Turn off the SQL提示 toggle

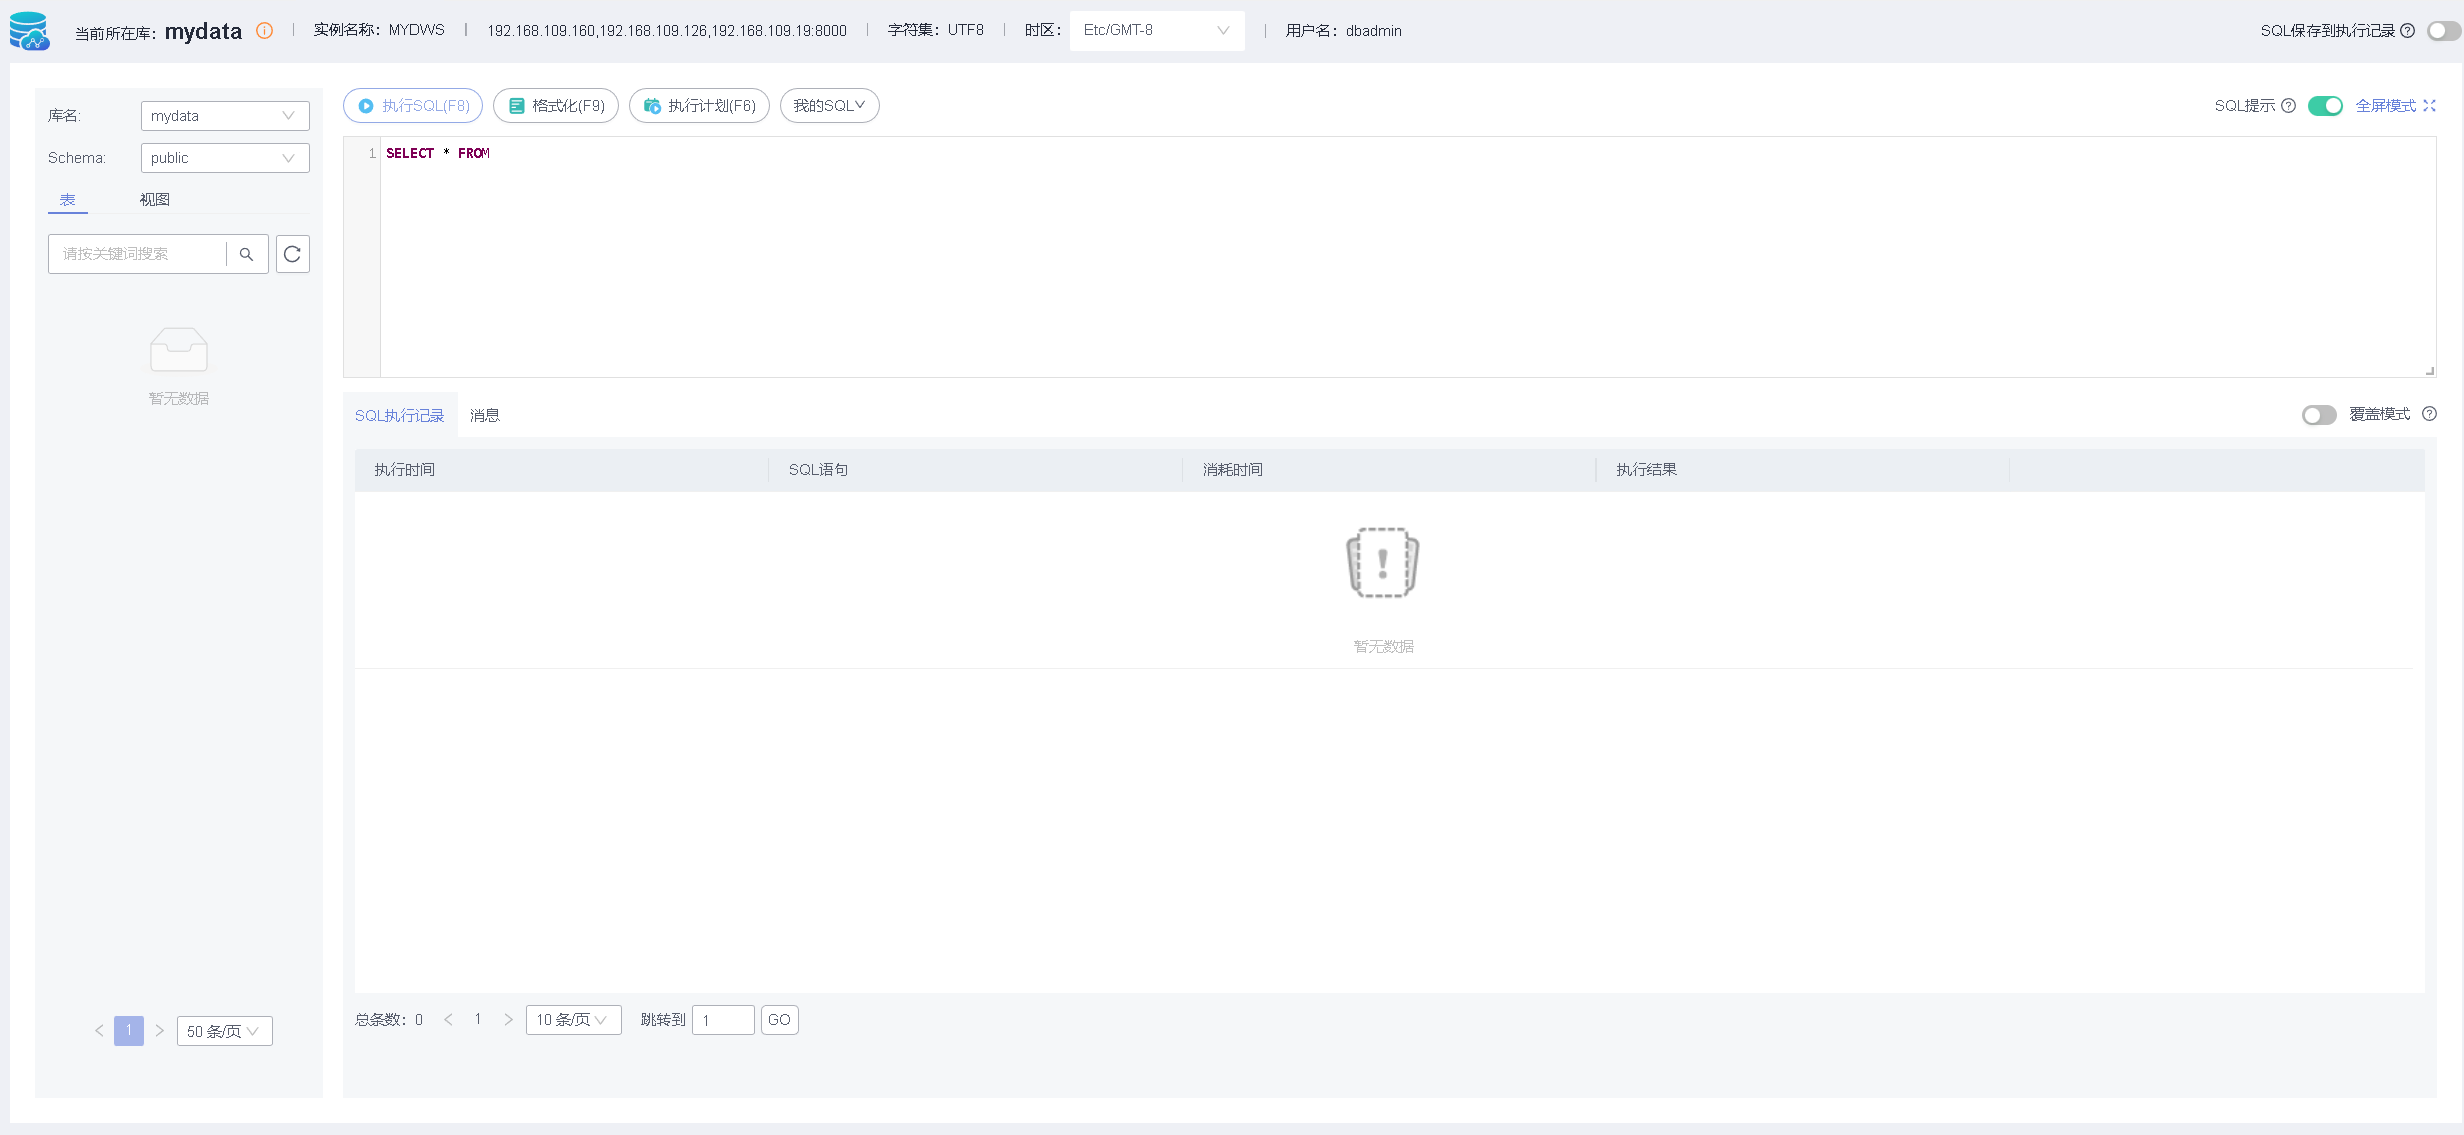[2325, 106]
